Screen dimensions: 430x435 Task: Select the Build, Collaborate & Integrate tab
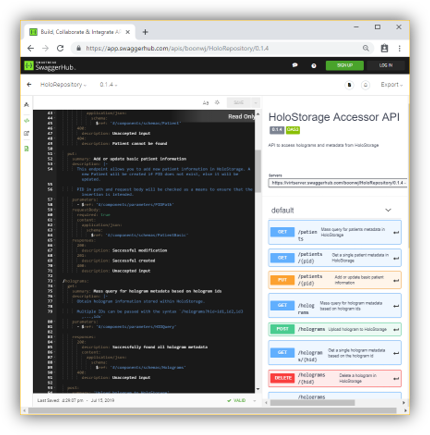(x=80, y=32)
